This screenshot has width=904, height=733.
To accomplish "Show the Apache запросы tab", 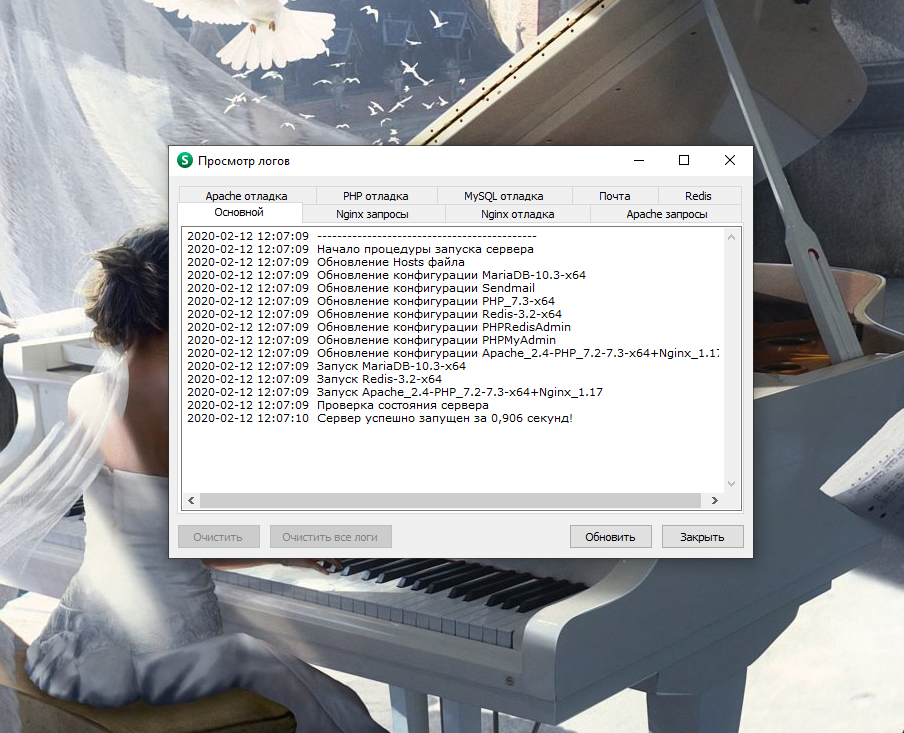I will [x=666, y=214].
